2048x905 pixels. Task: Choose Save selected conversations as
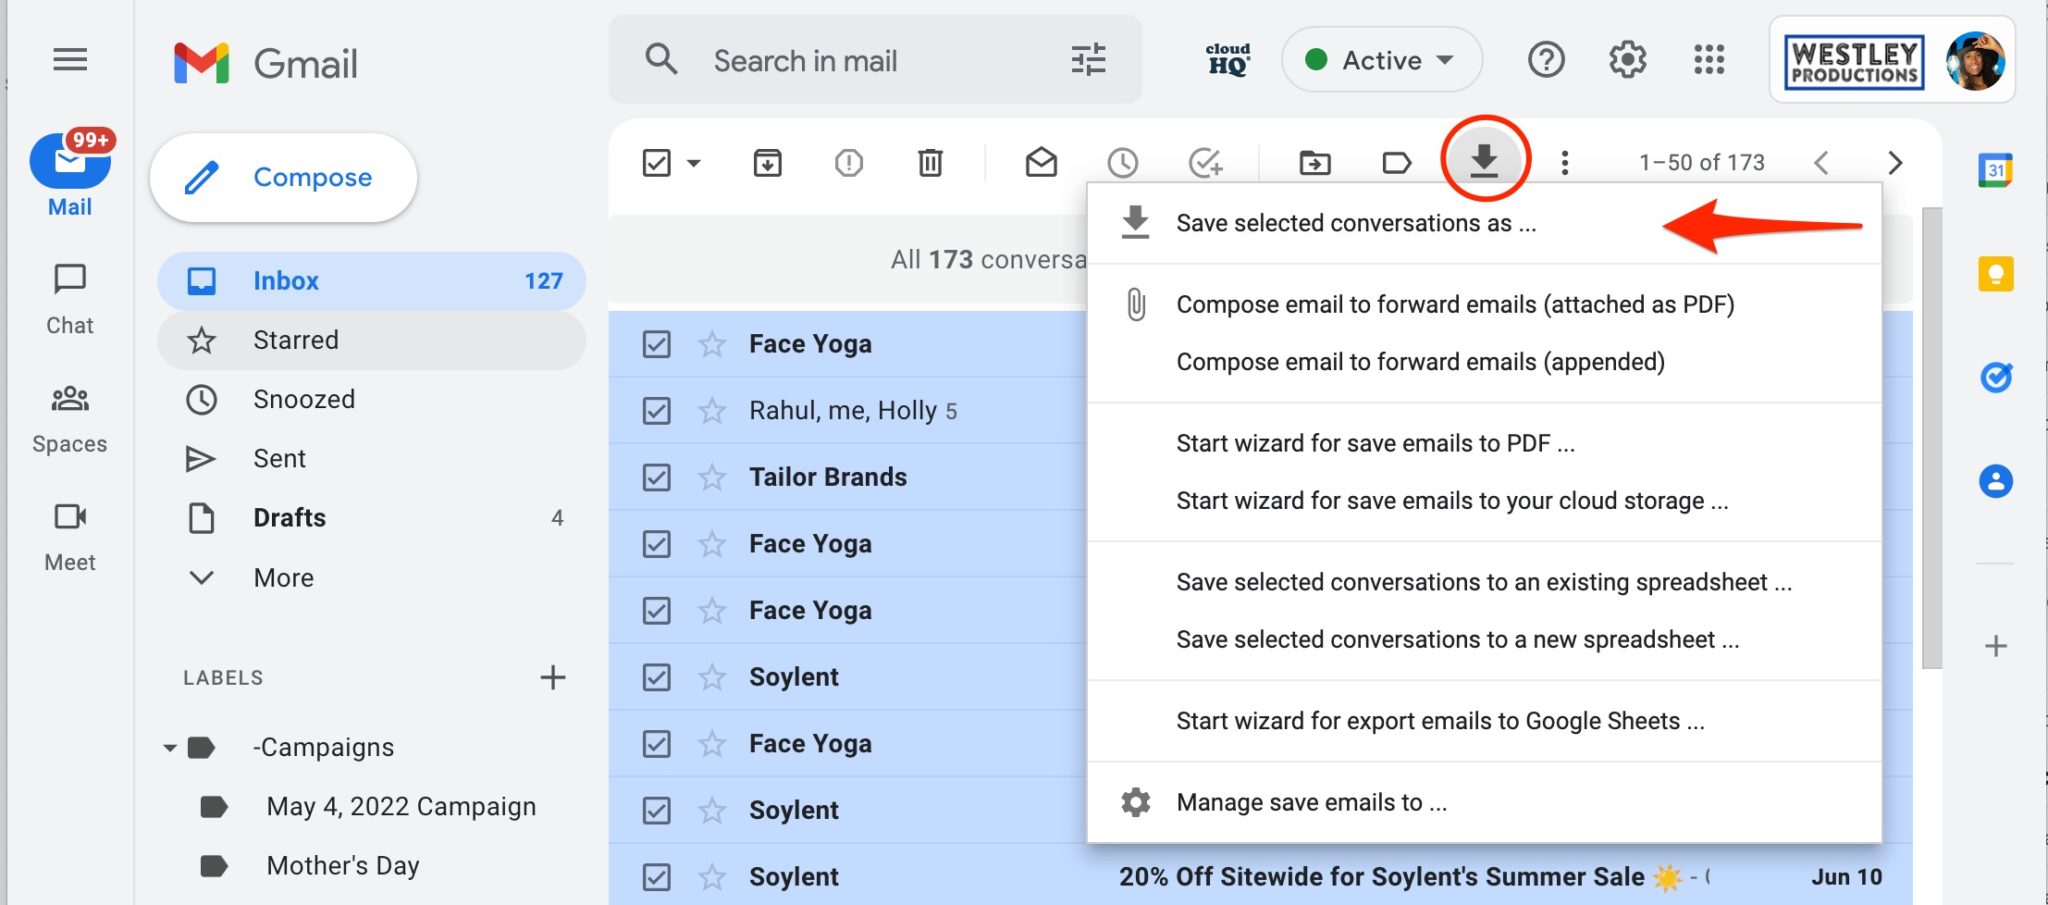pyautogui.click(x=1355, y=222)
